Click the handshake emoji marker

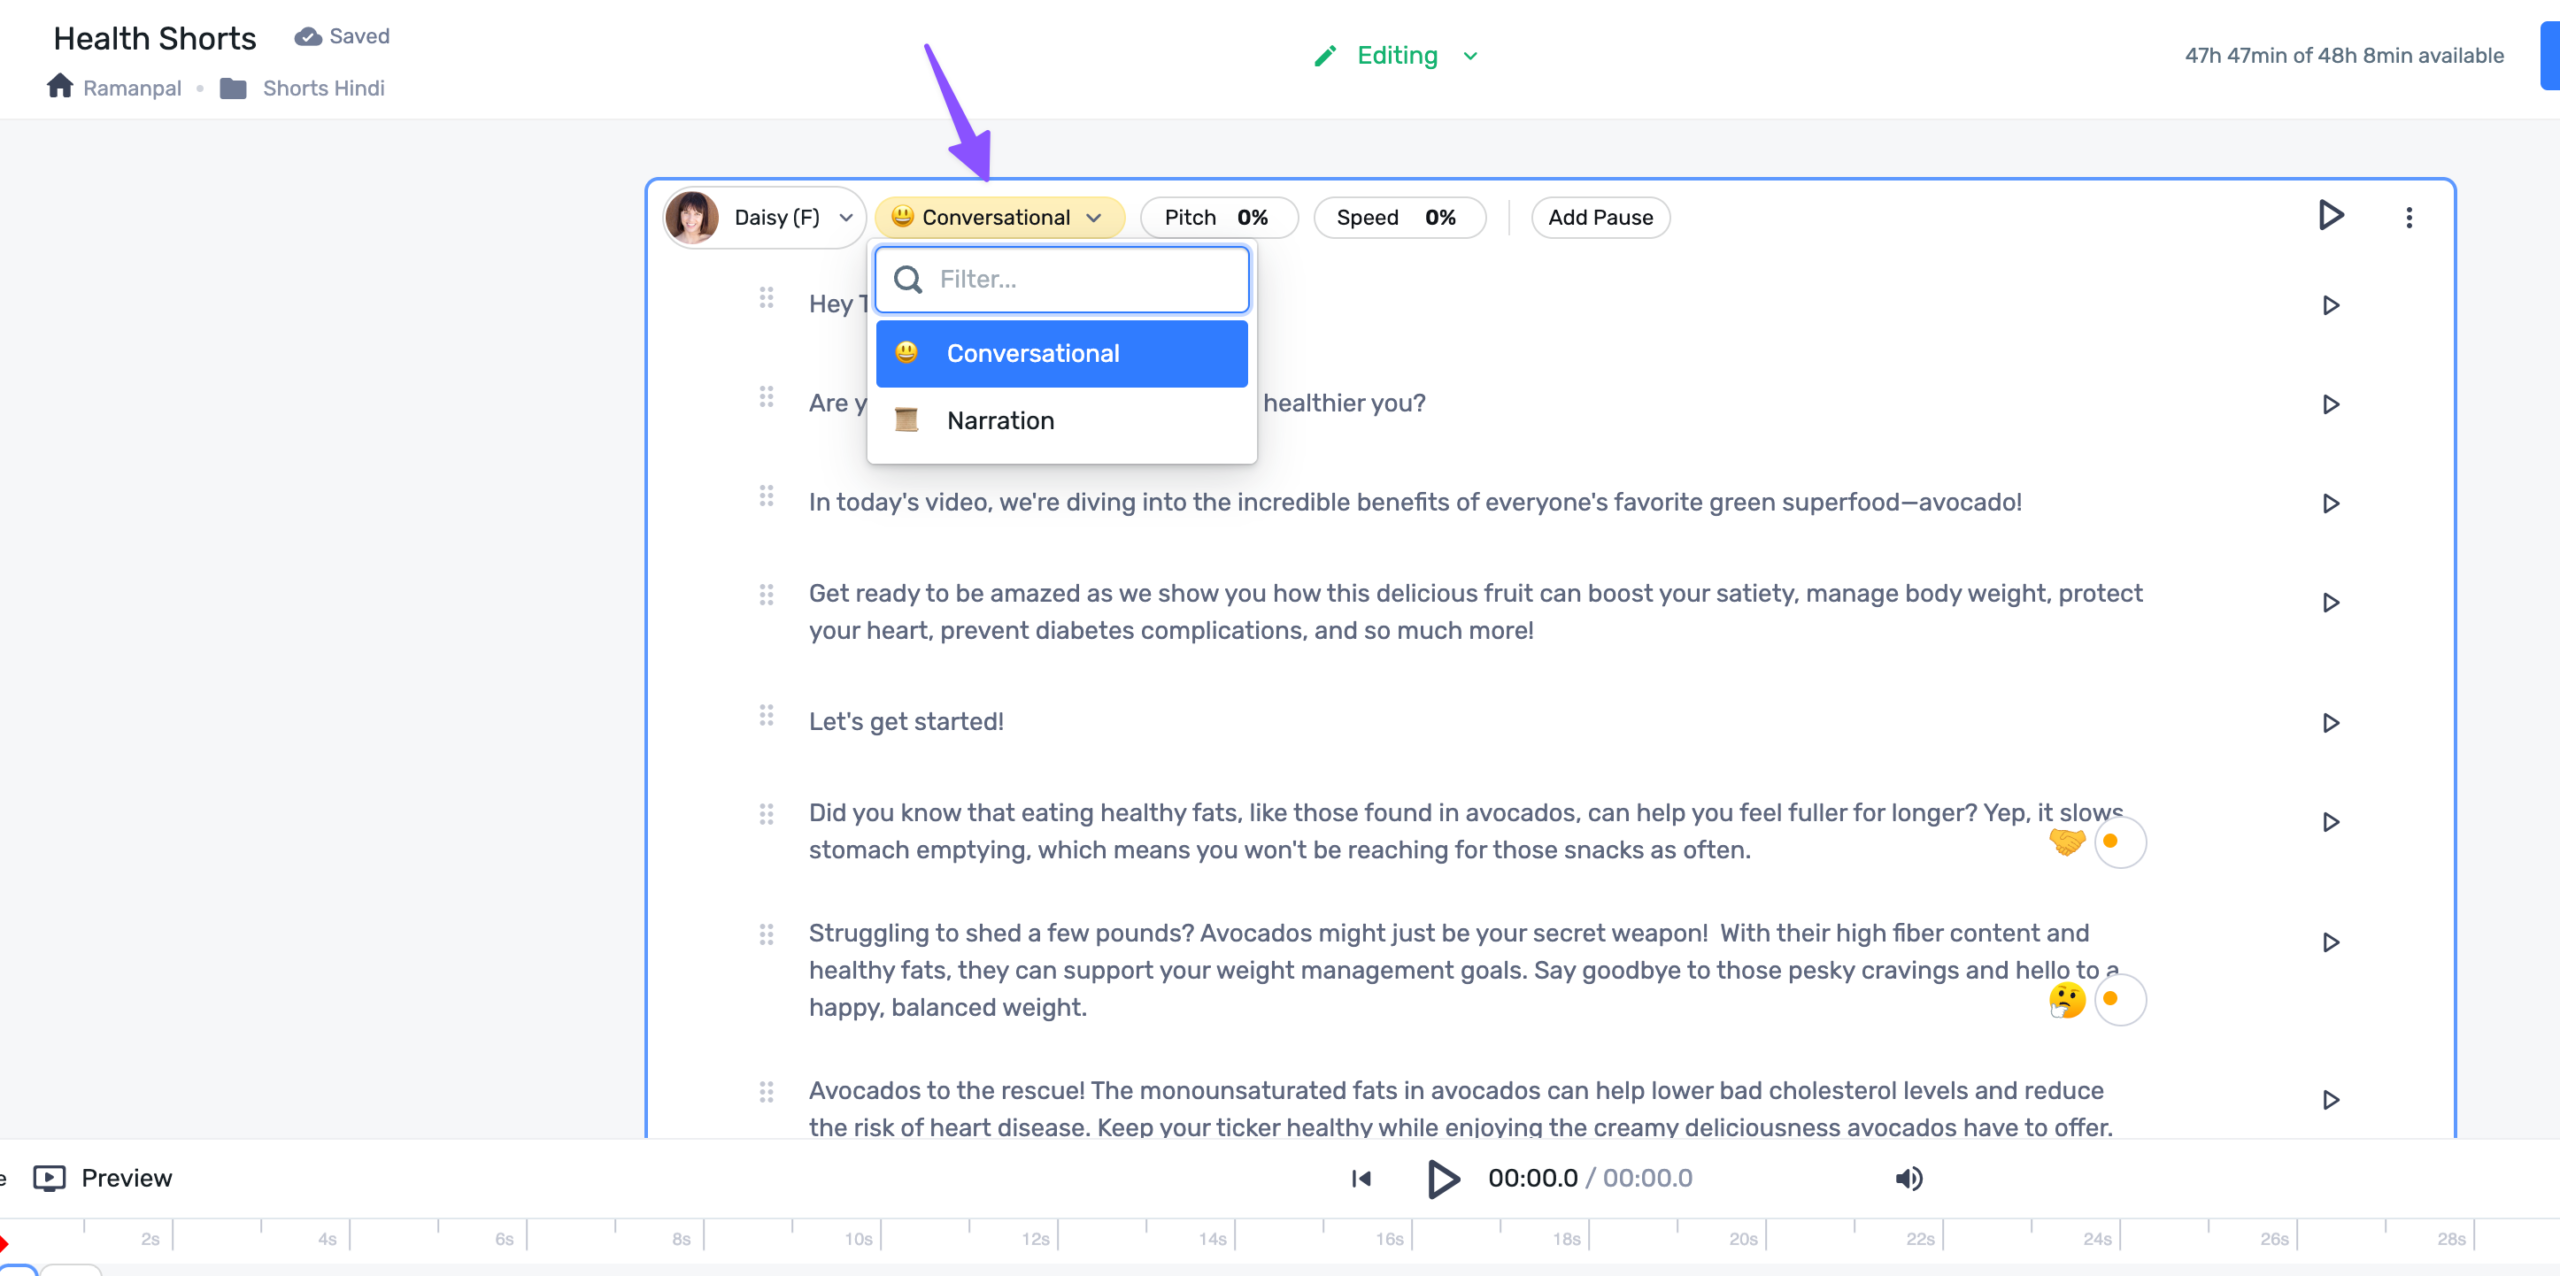(x=2066, y=841)
